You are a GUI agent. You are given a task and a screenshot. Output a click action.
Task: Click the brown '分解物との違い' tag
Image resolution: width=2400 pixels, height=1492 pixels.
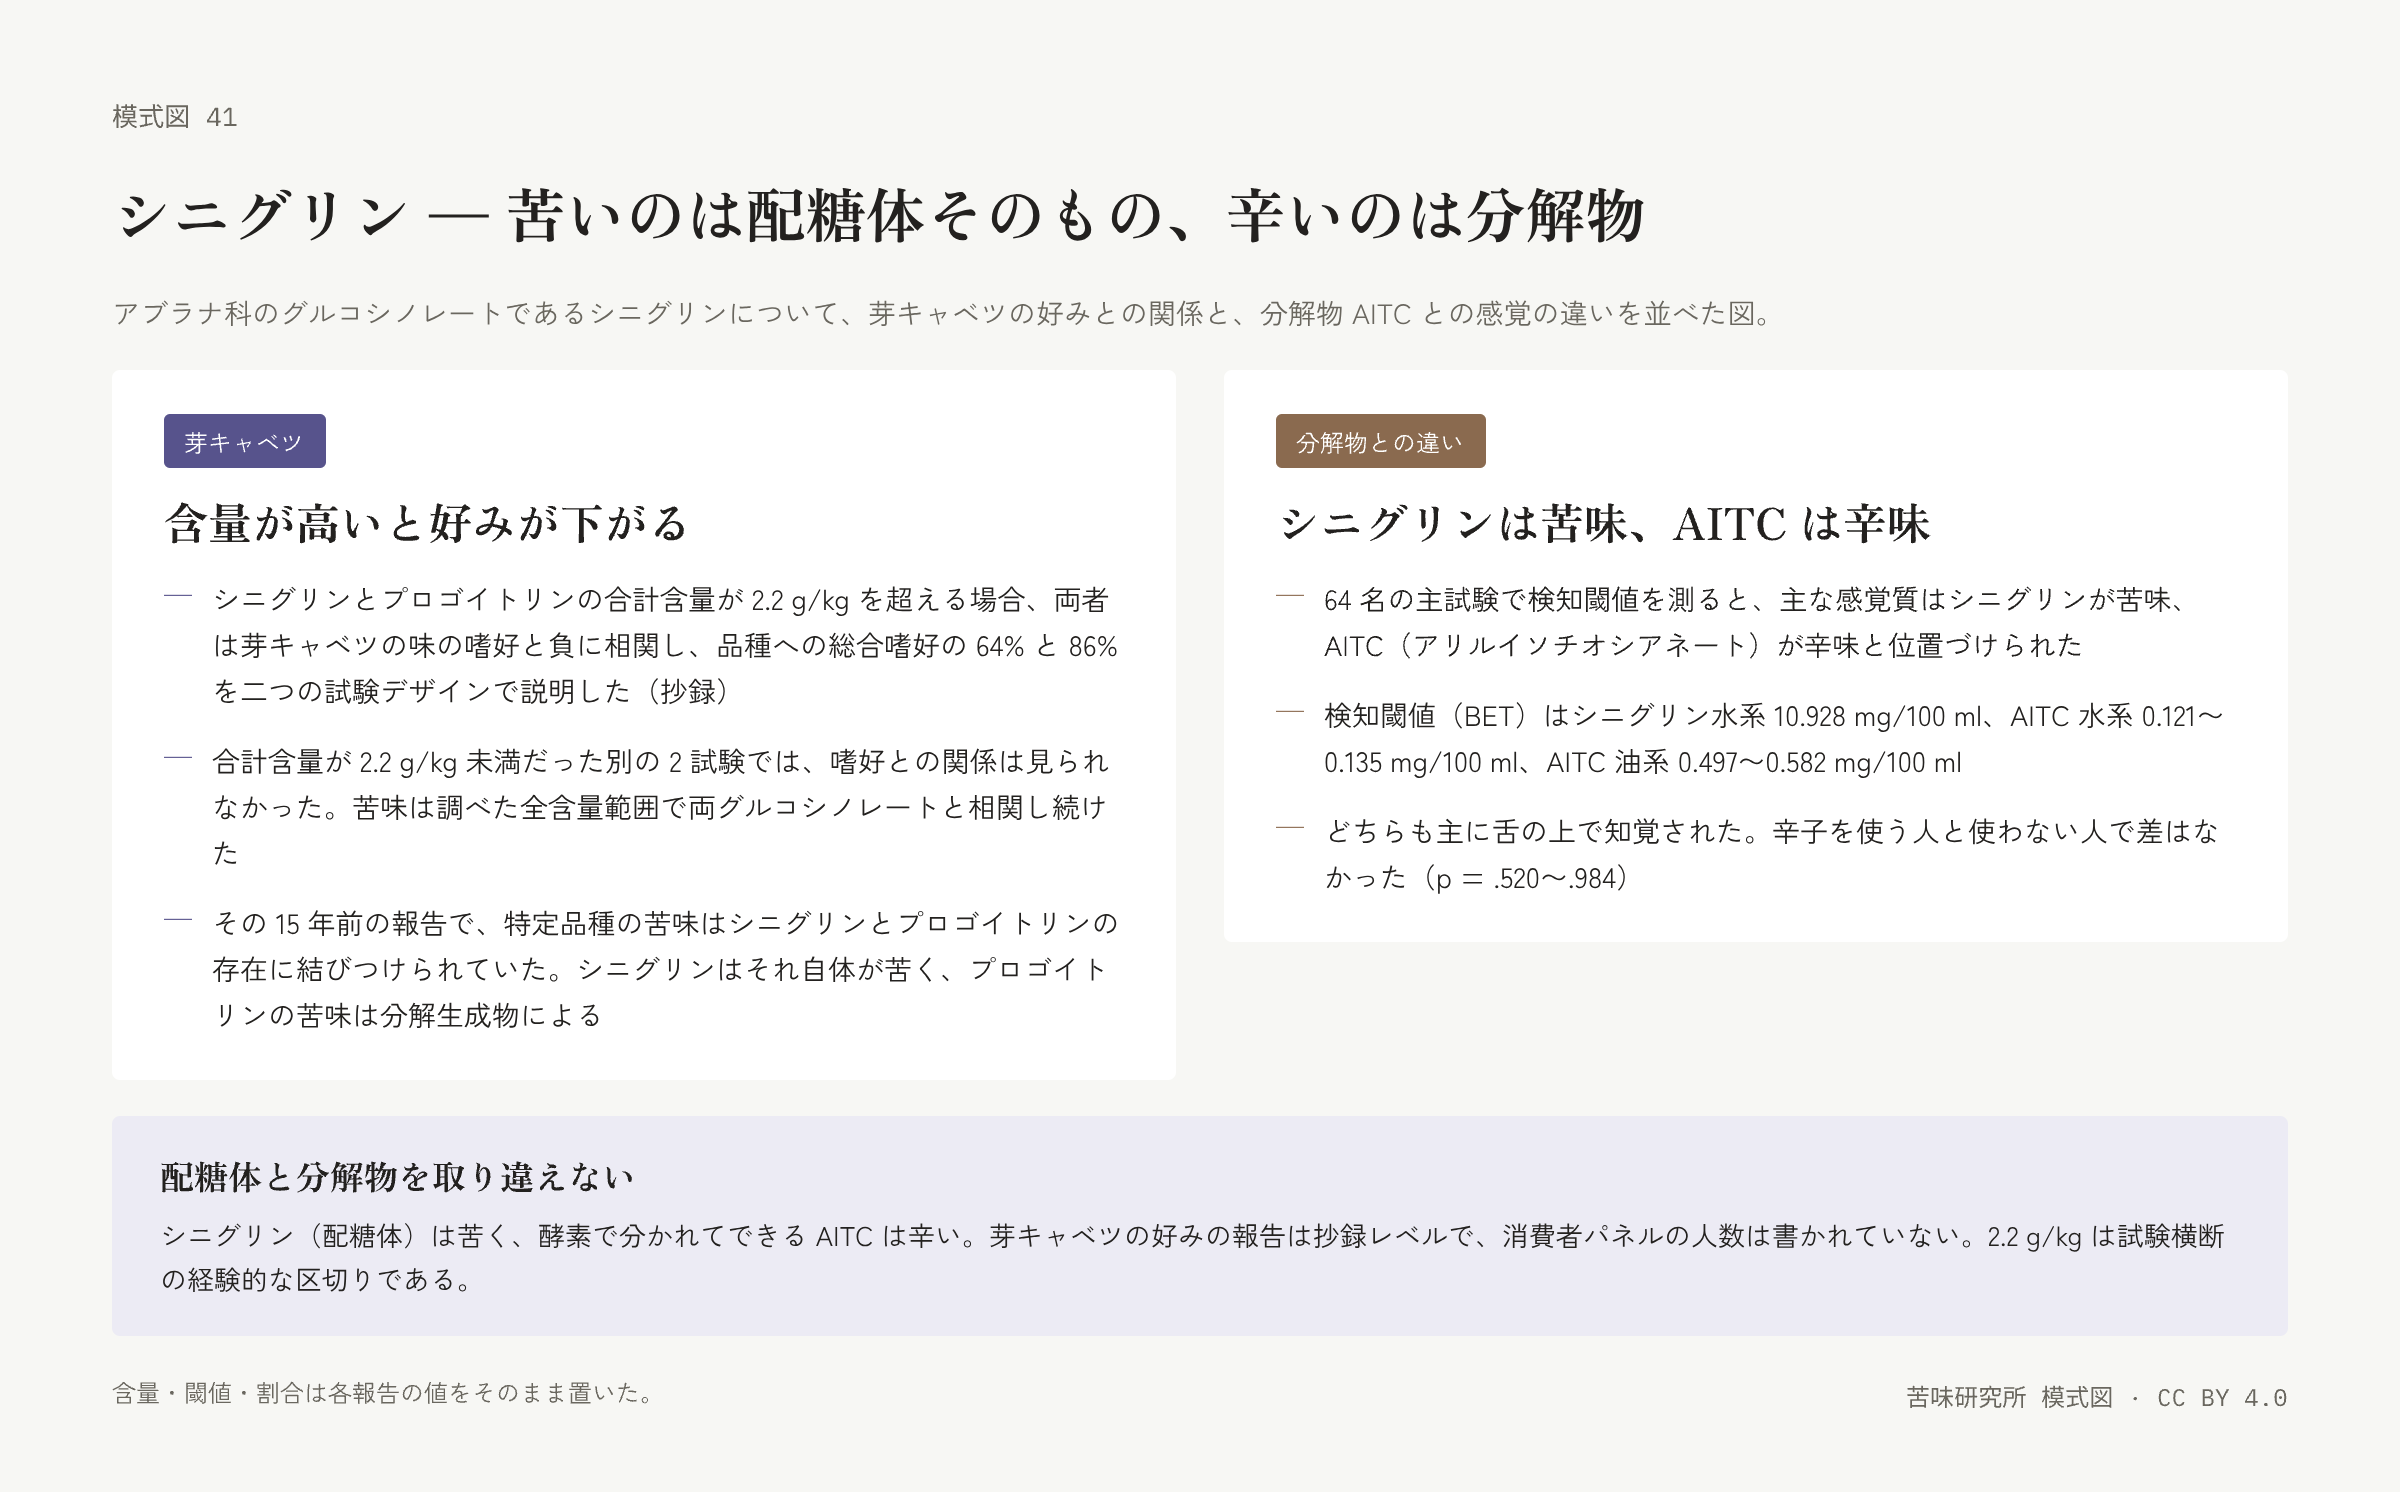click(x=1381, y=441)
